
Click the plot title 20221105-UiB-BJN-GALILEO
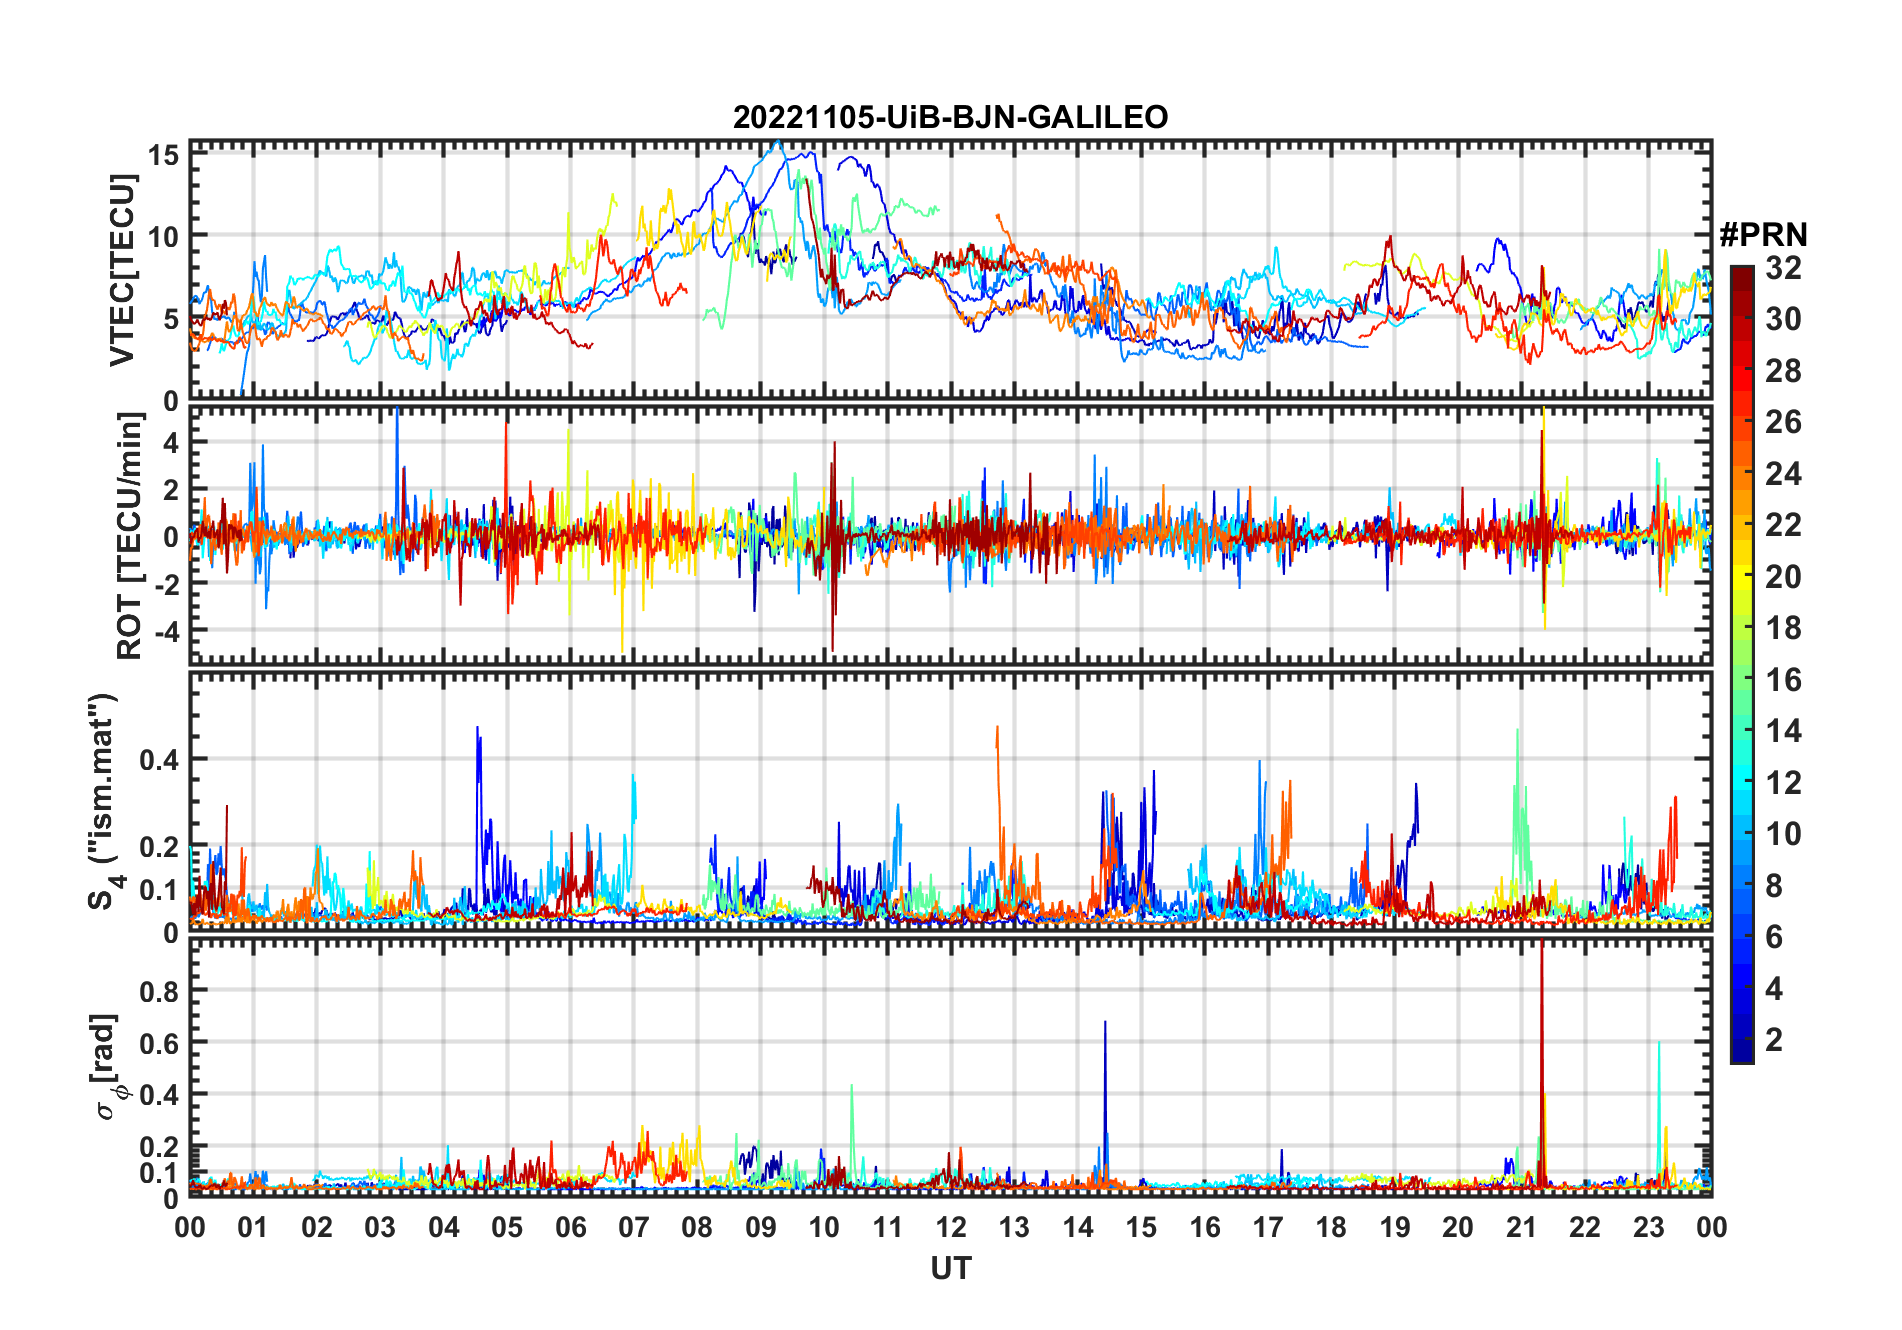(x=950, y=118)
